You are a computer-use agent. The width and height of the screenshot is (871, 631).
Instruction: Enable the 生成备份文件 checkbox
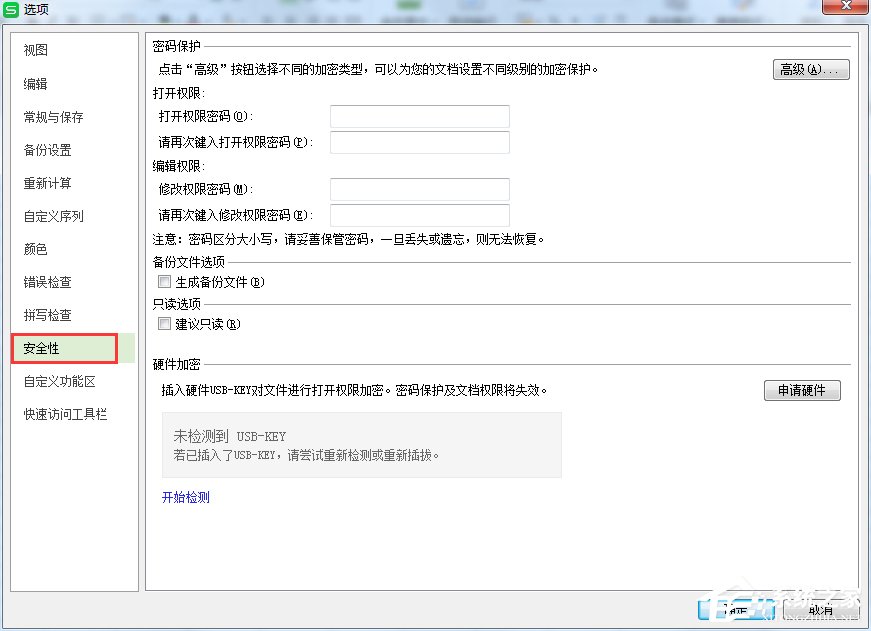point(164,281)
